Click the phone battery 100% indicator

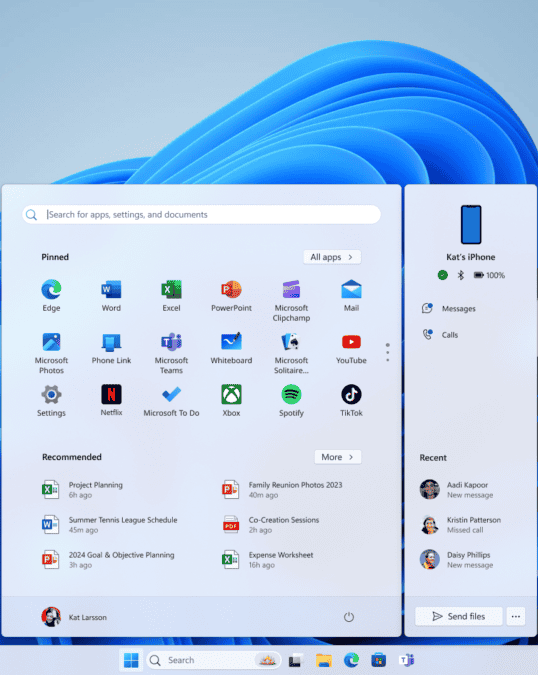click(x=489, y=275)
